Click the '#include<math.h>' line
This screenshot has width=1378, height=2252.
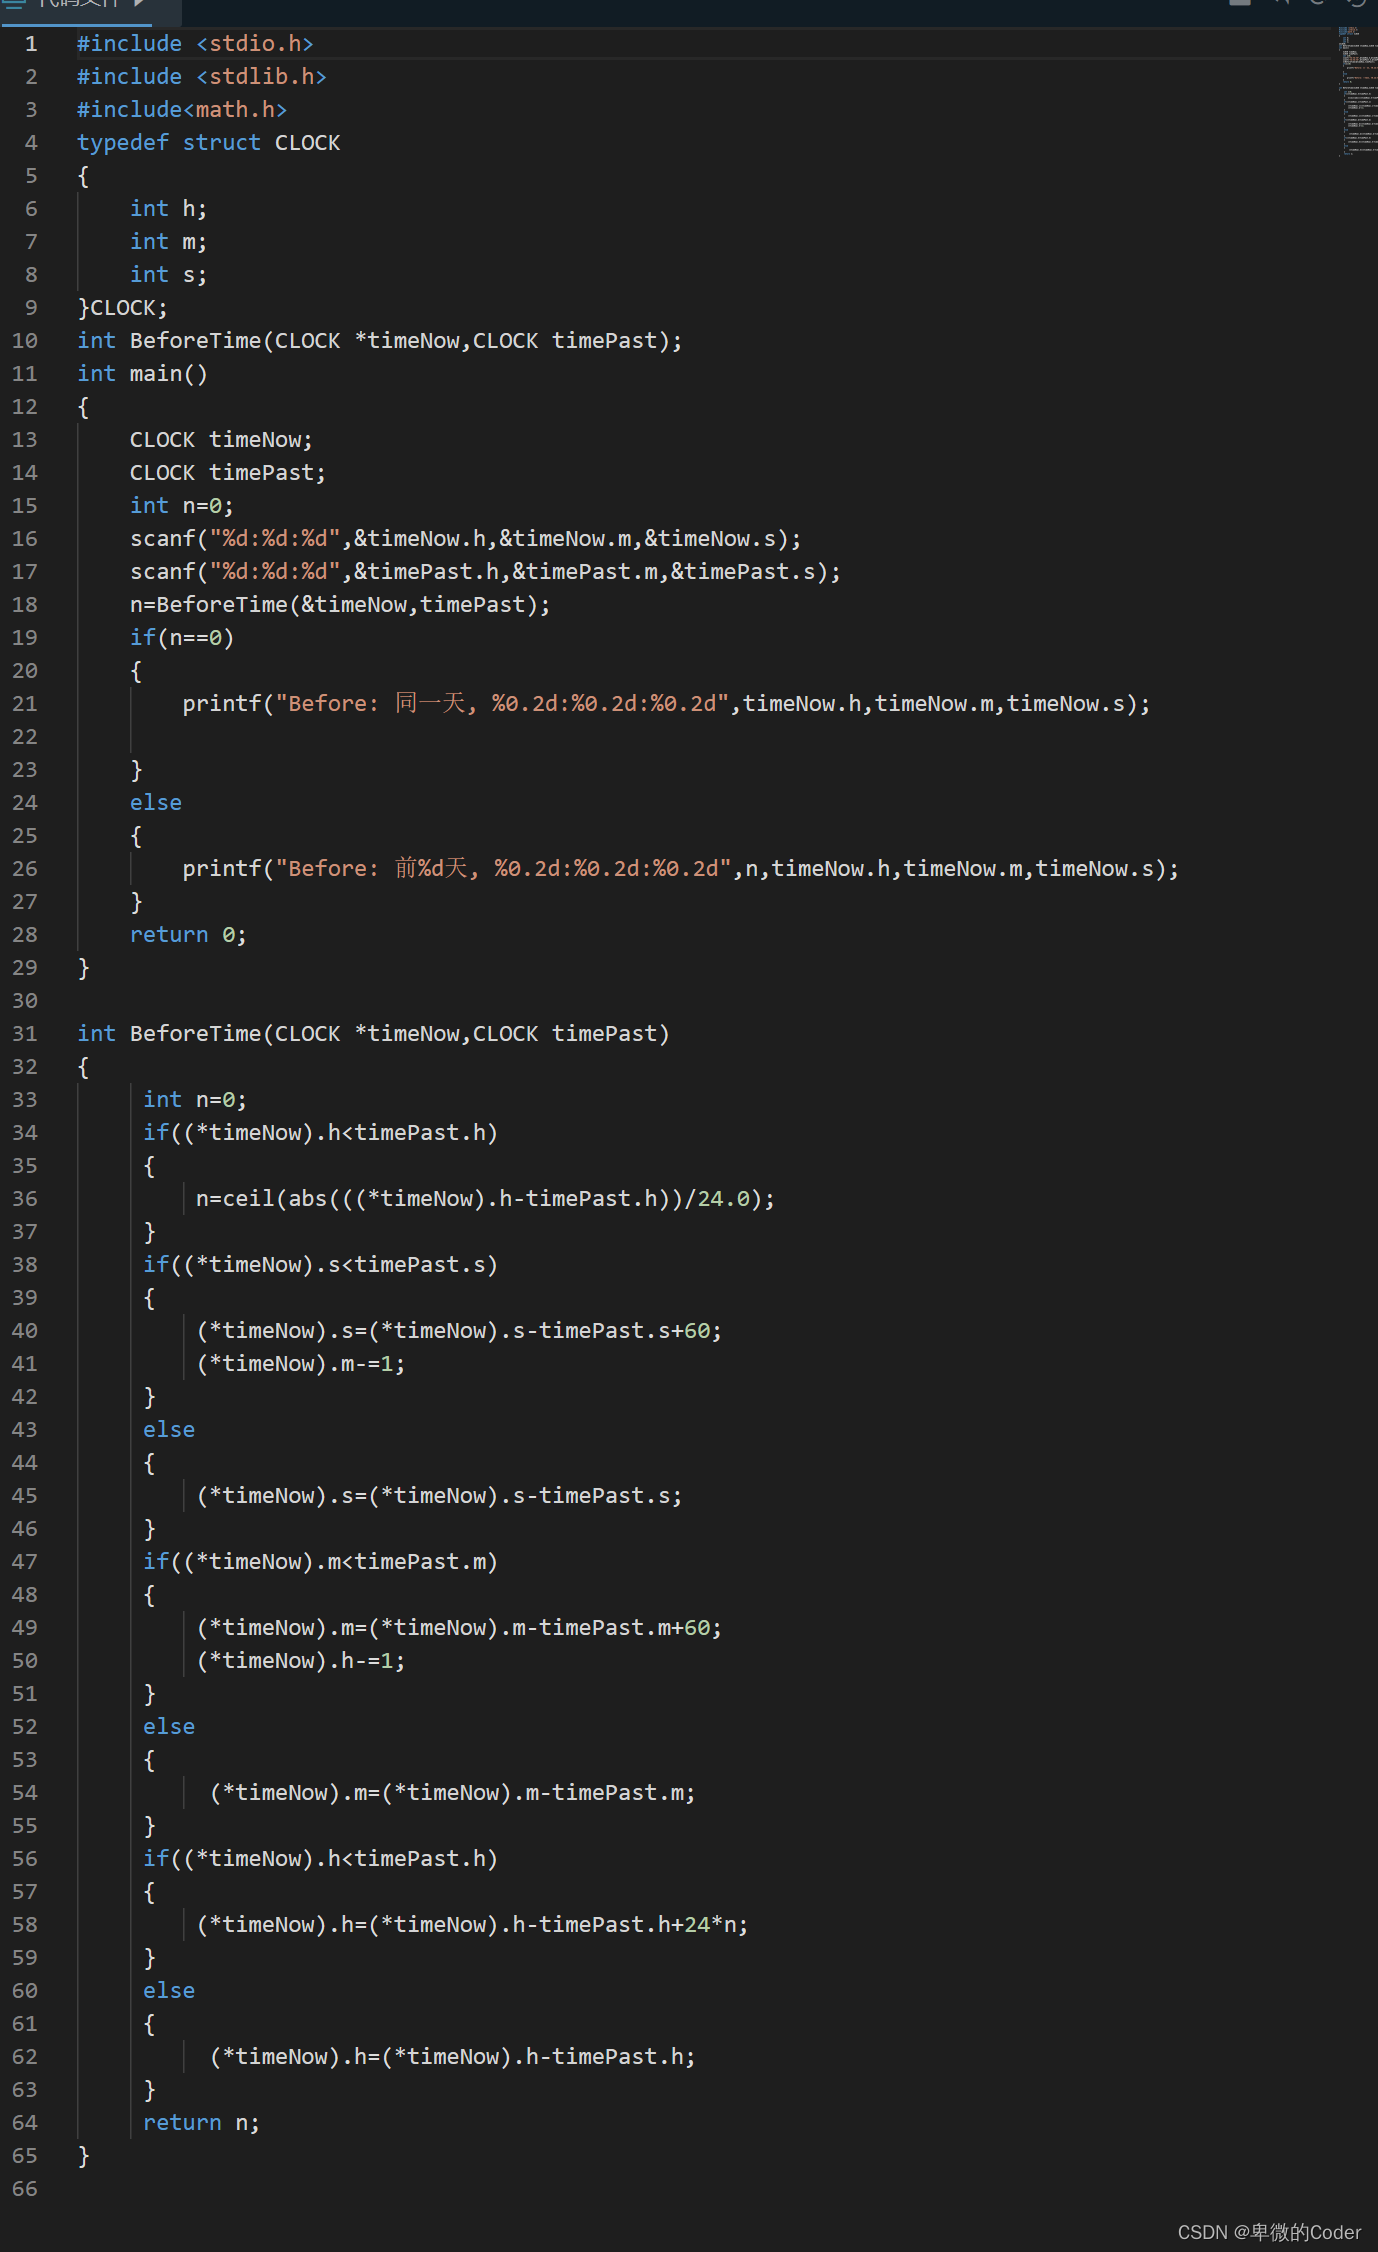(x=182, y=110)
